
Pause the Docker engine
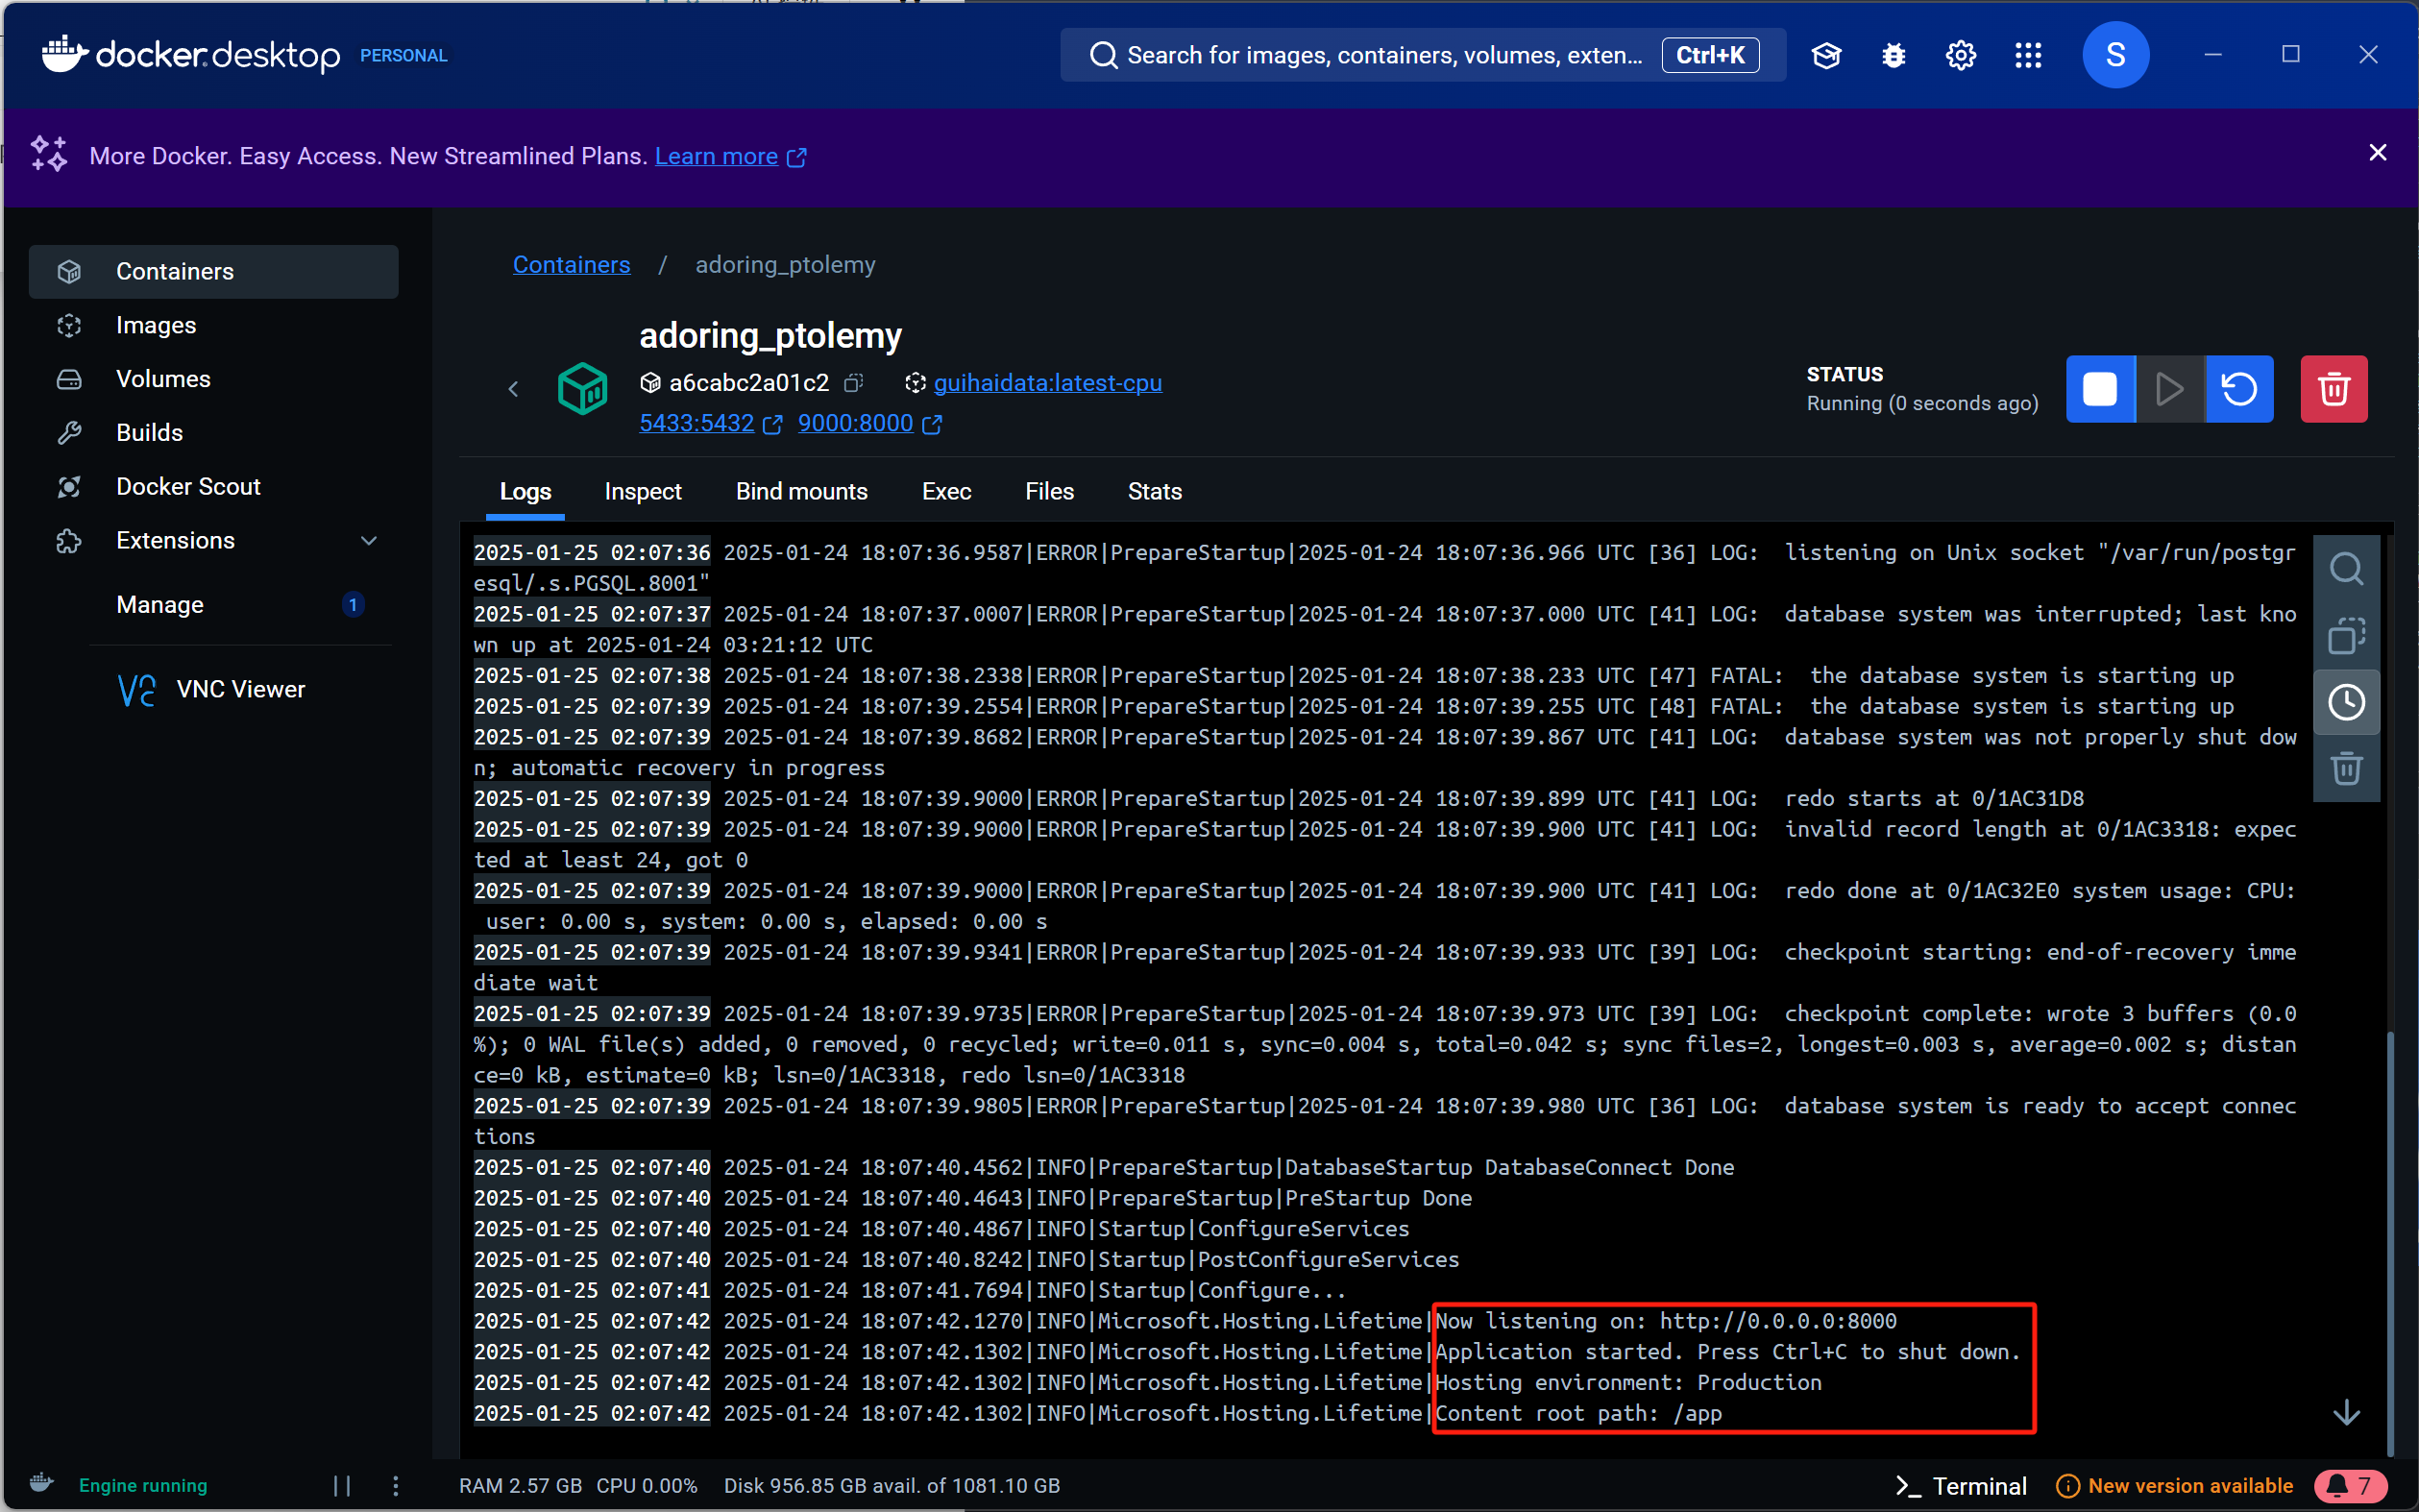pyautogui.click(x=342, y=1485)
